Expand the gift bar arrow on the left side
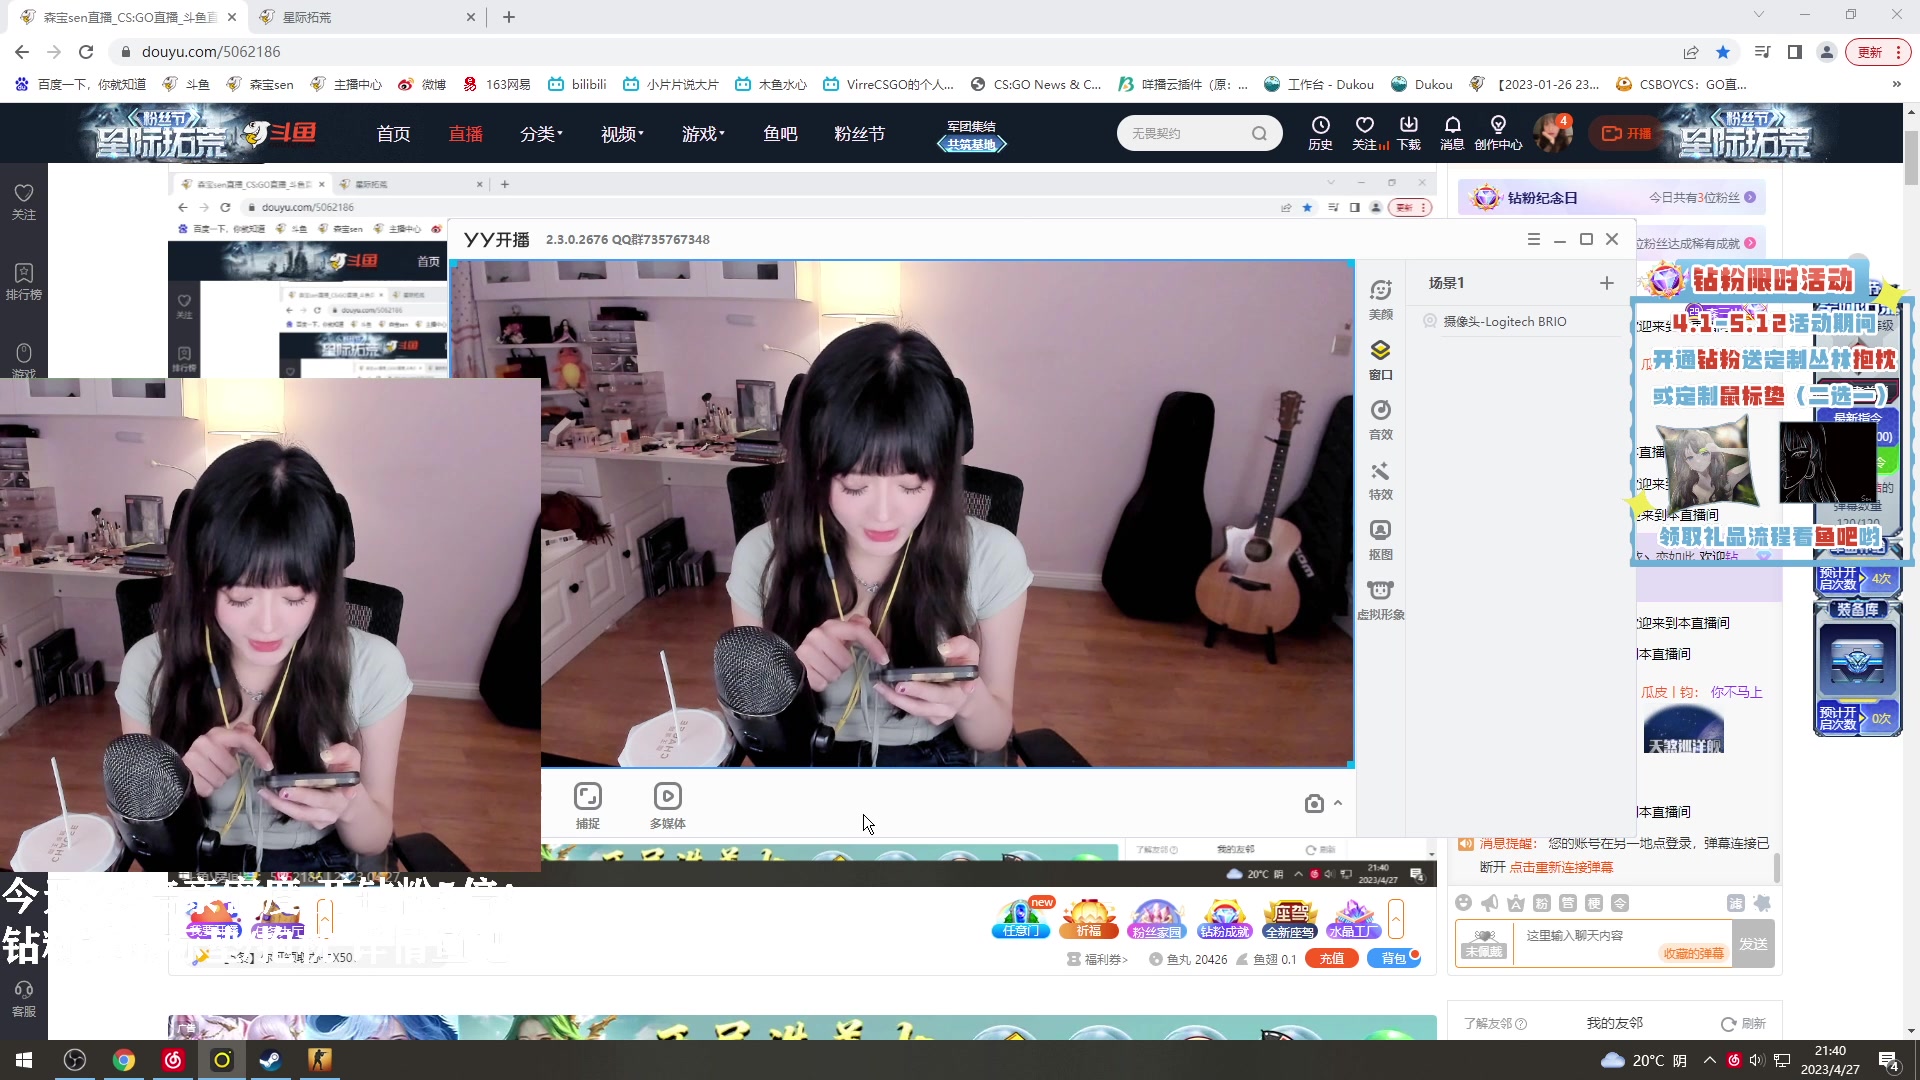The width and height of the screenshot is (1920, 1080). [324, 918]
